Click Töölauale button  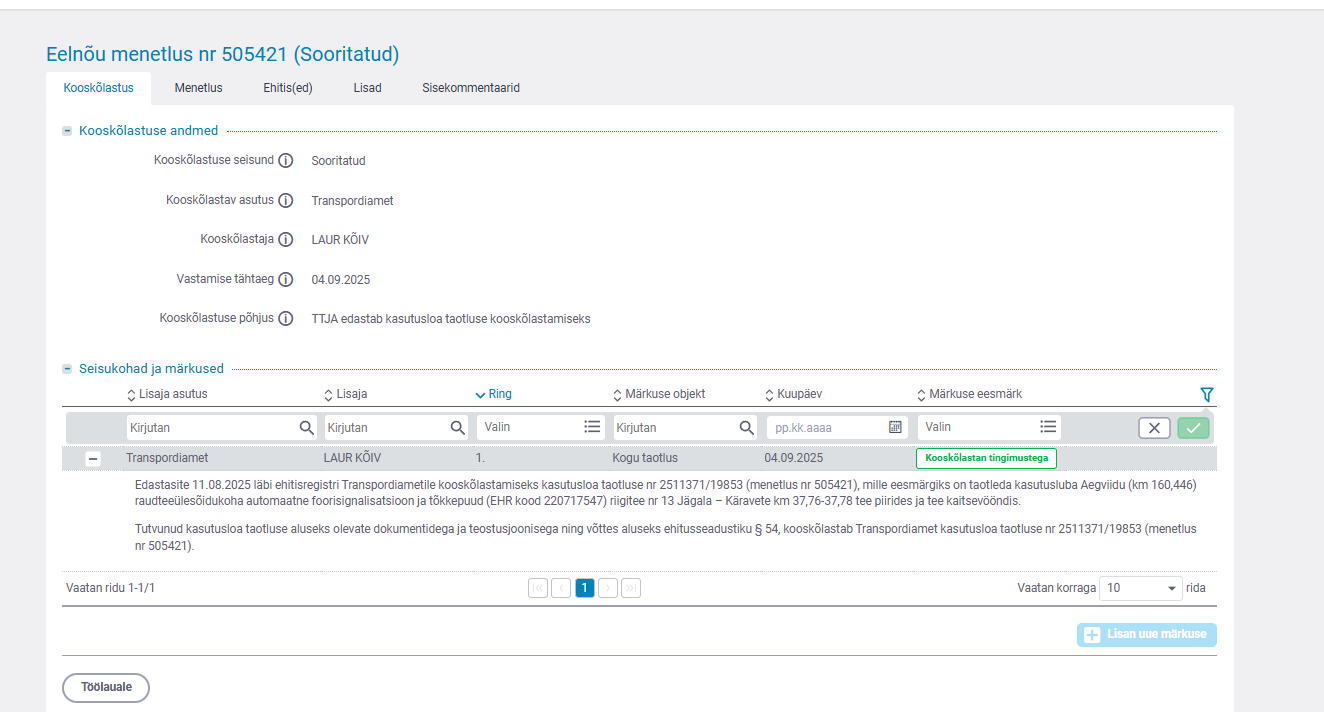coord(106,688)
